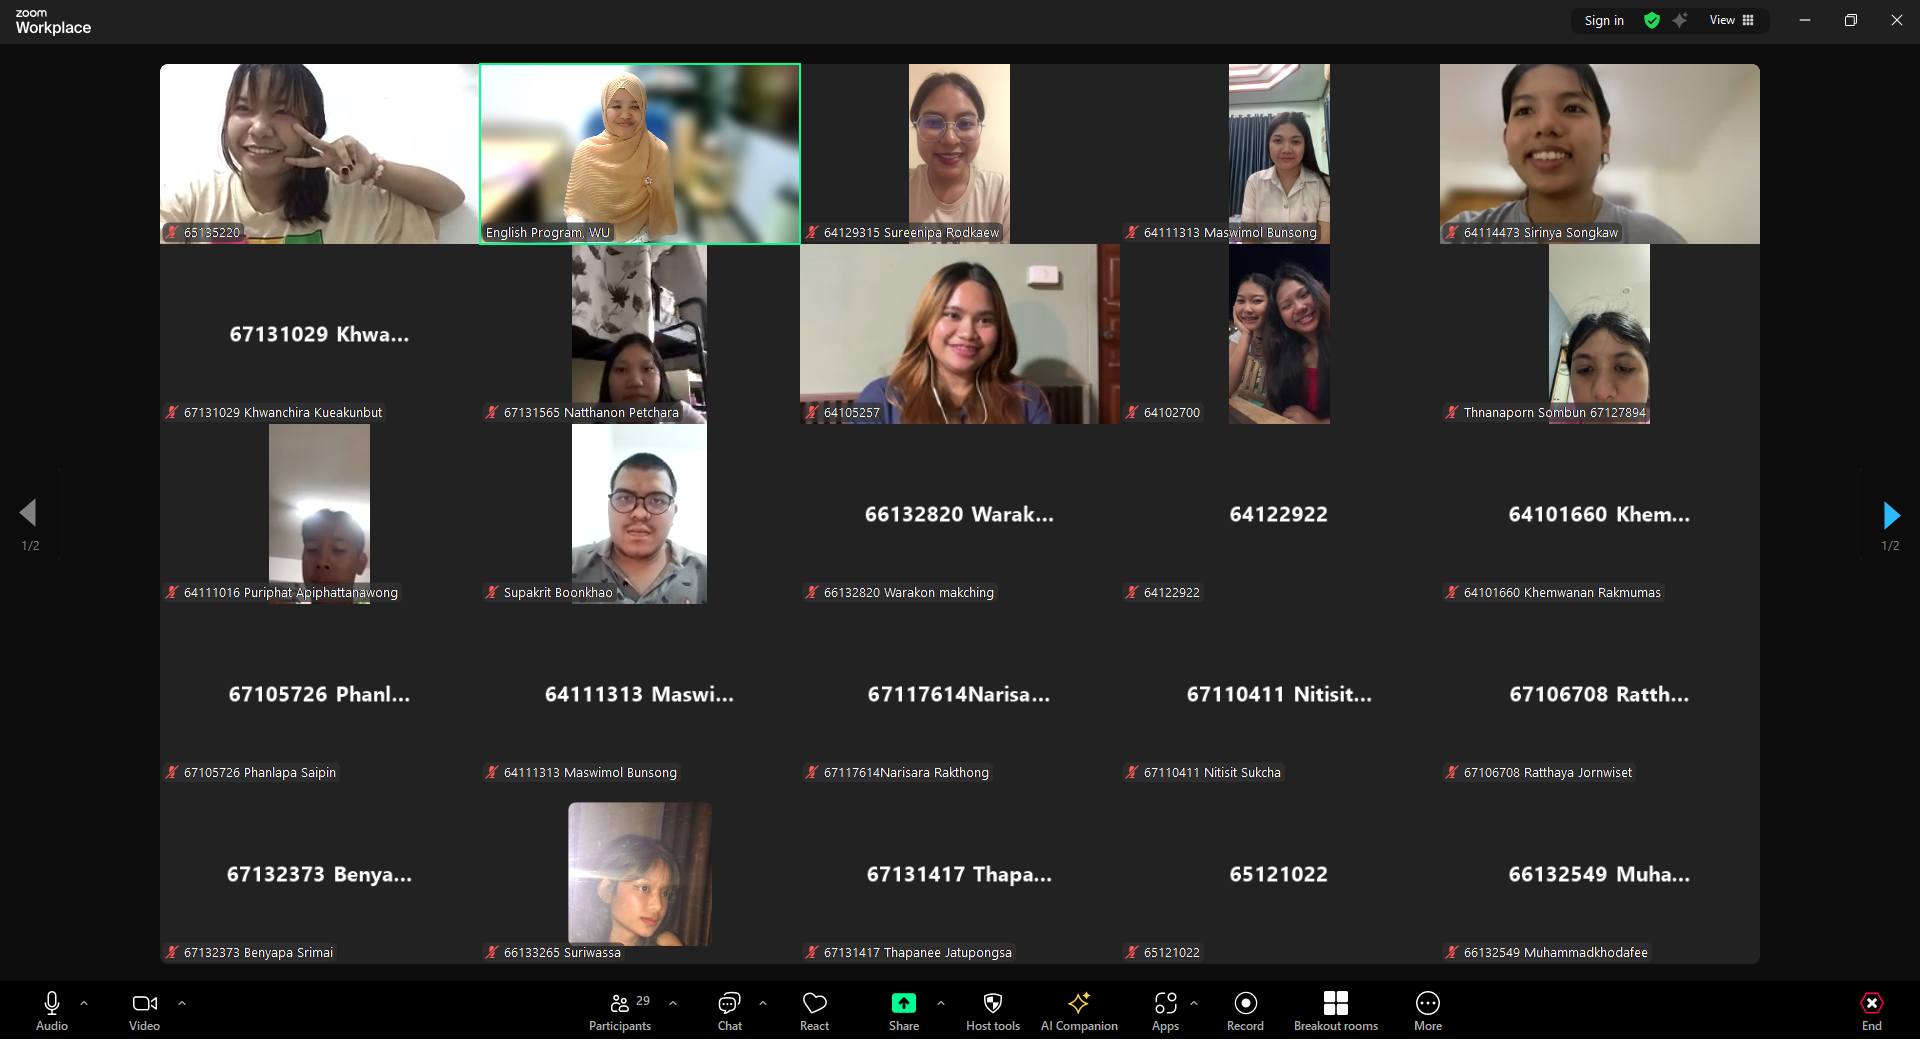This screenshot has width=1920, height=1040.
Task: Open Host tools shield menu
Action: coord(992,1011)
